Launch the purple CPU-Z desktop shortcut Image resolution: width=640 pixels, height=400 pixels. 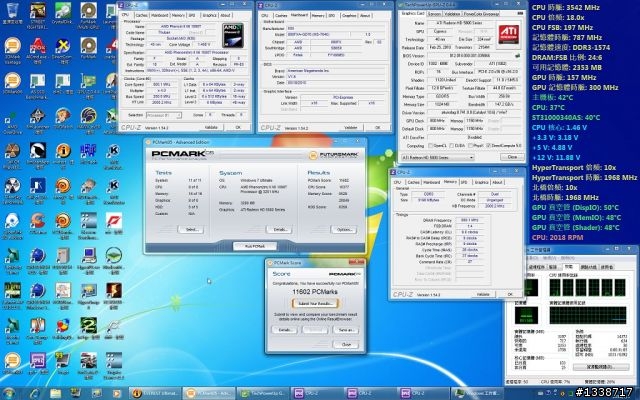(x=38, y=363)
